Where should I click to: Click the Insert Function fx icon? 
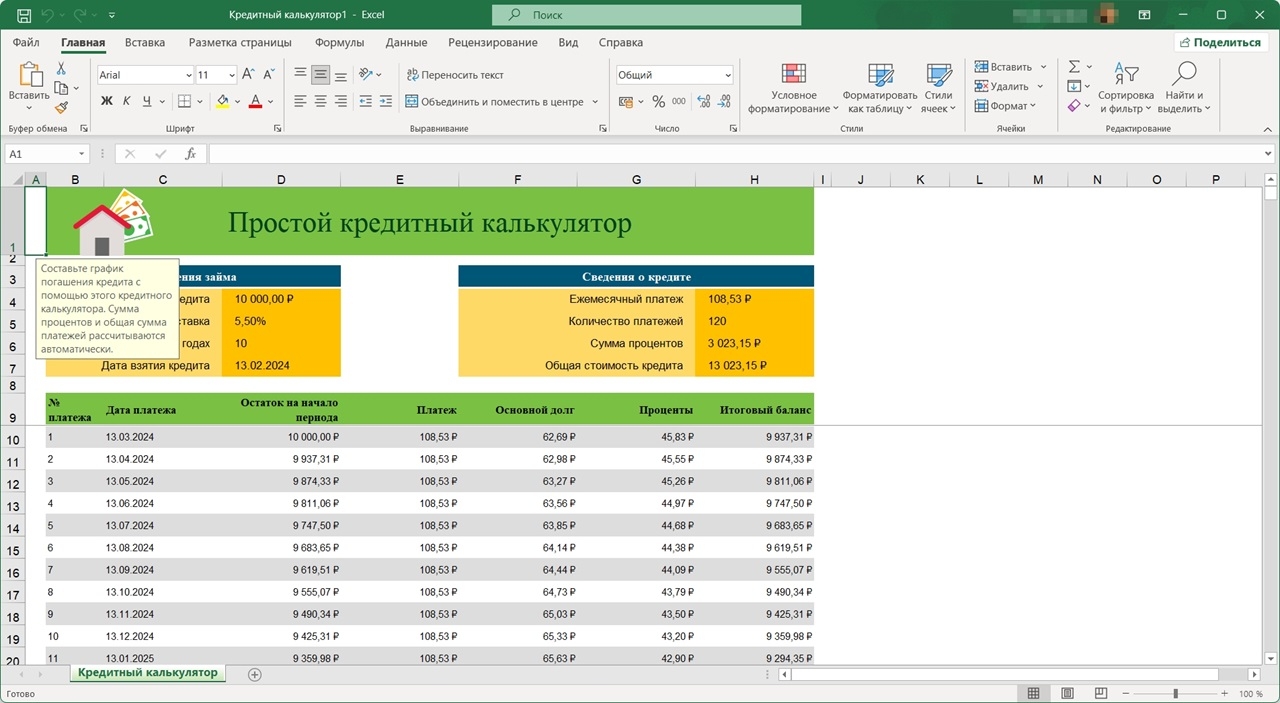190,154
